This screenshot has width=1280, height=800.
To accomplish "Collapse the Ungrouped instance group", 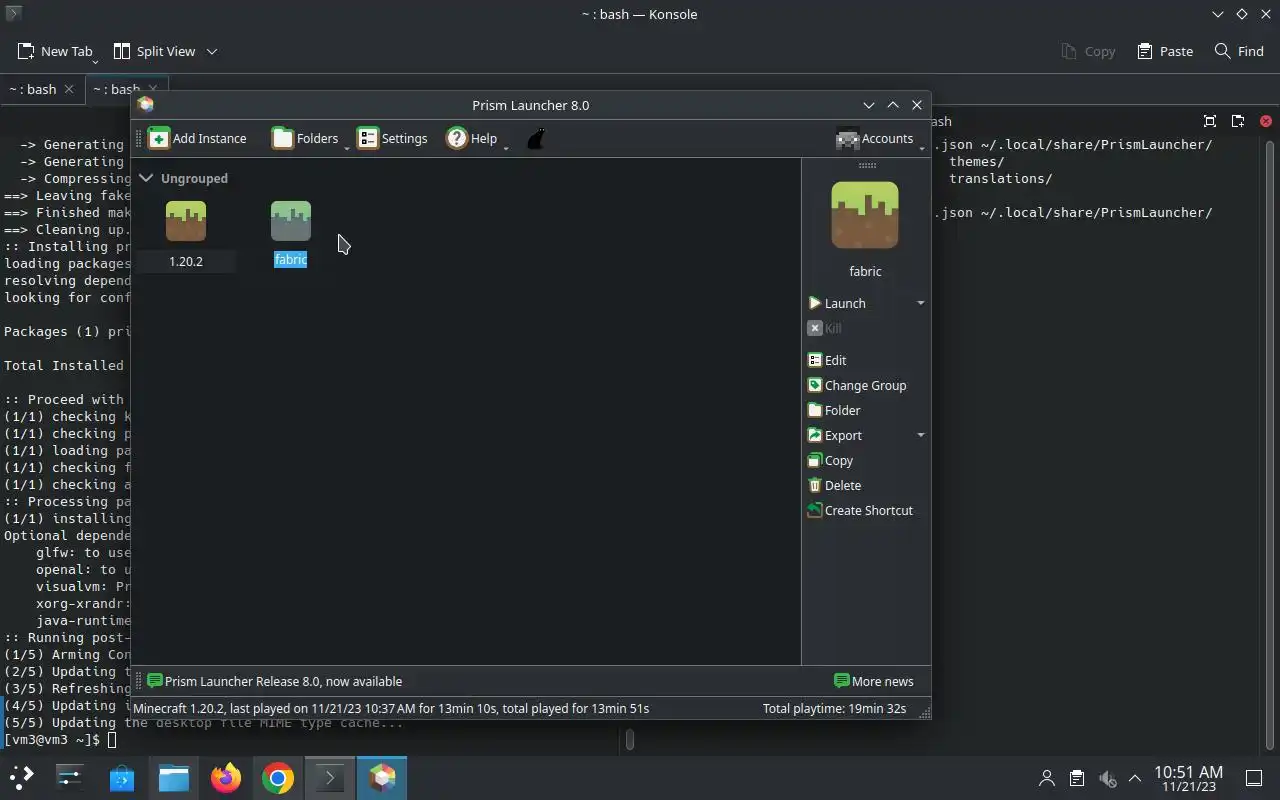I will tap(147, 178).
